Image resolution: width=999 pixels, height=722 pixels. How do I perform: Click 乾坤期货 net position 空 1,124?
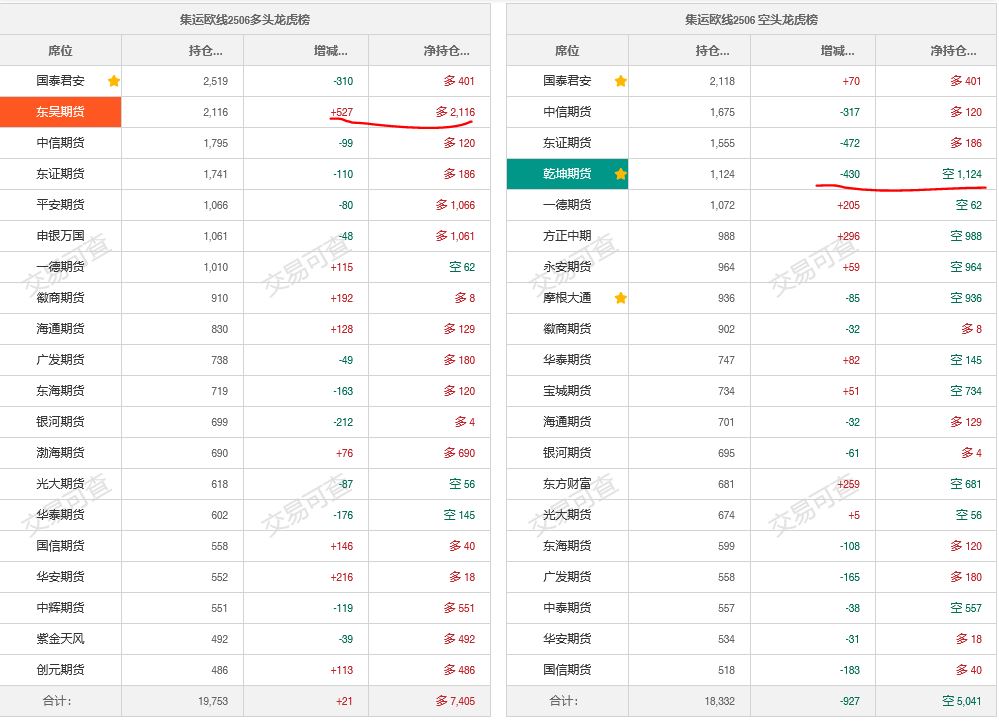point(962,174)
